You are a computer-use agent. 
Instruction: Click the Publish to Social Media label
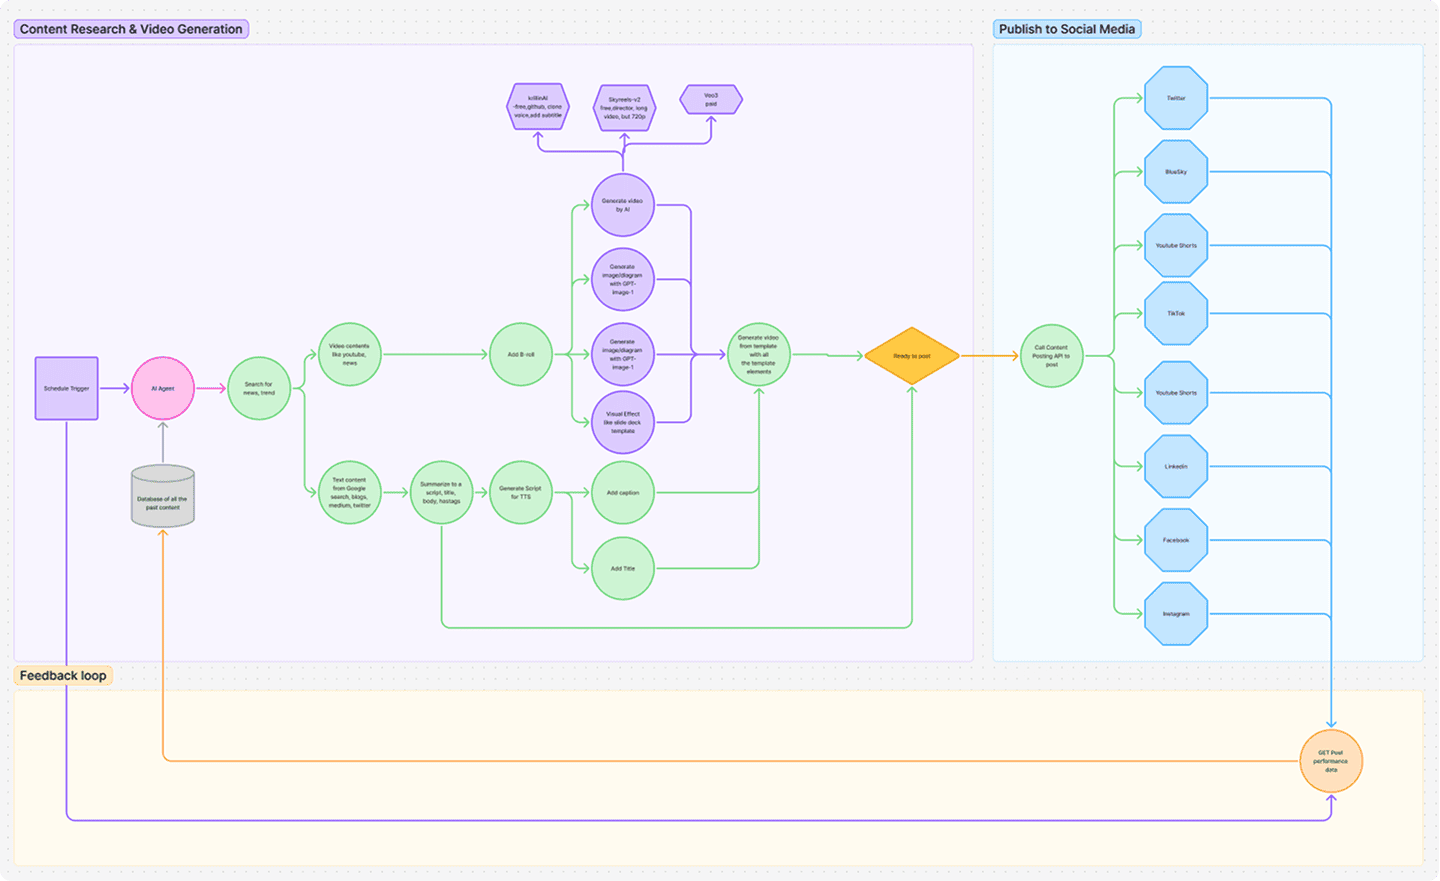[x=1067, y=29]
